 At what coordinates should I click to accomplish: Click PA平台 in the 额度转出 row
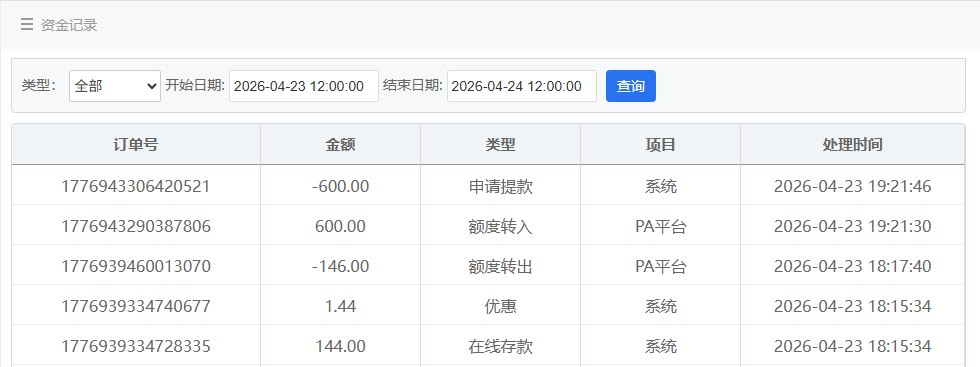pyautogui.click(x=661, y=266)
